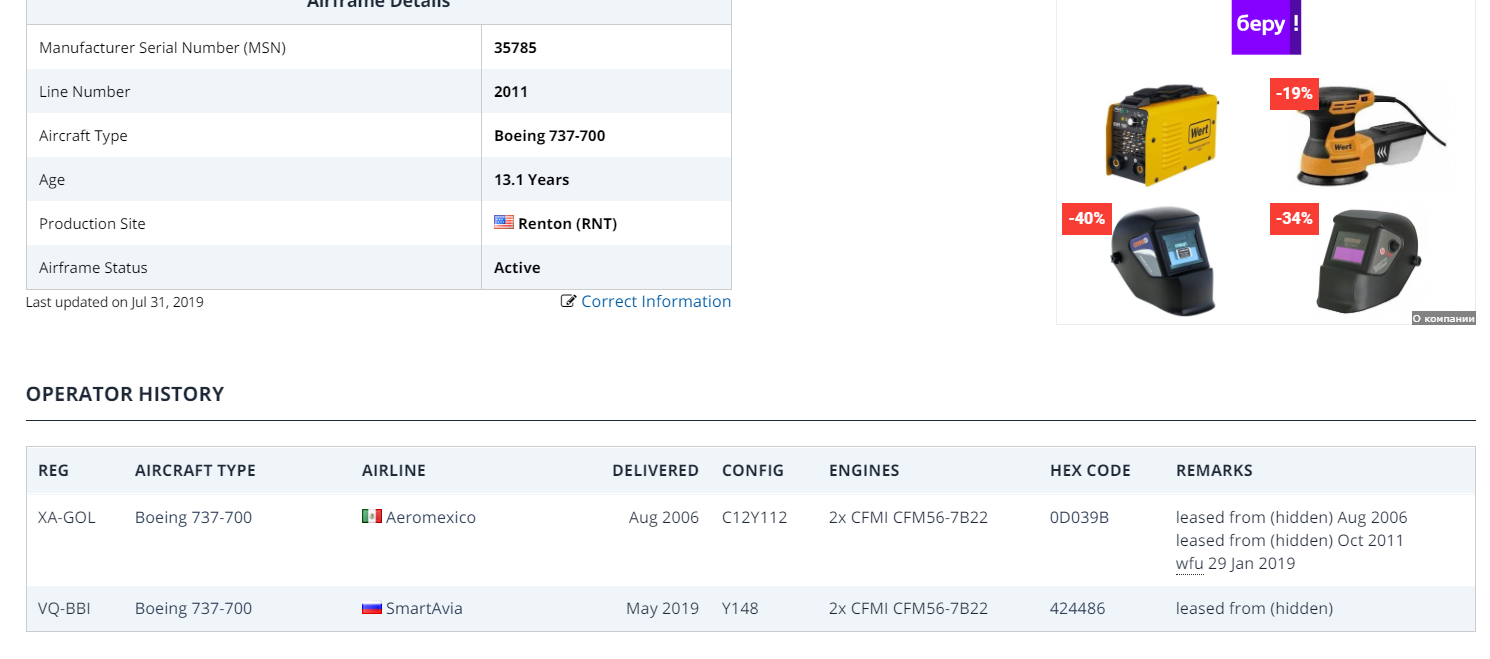Click the -34% welding helmet image
1490x659 pixels.
tap(1367, 262)
